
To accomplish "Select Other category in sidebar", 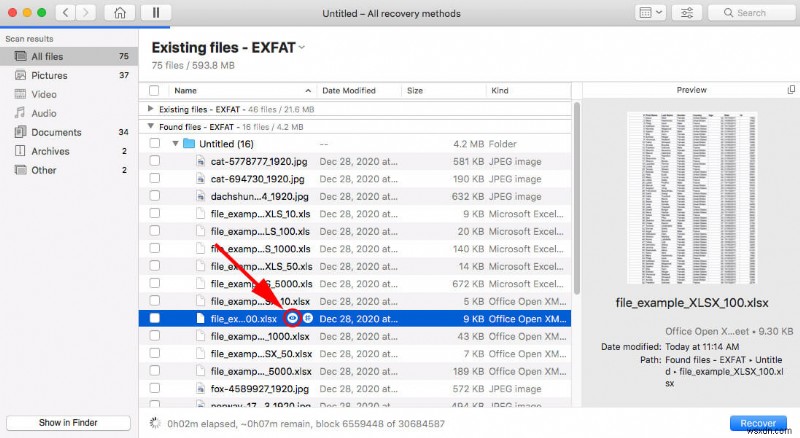I will pos(69,170).
